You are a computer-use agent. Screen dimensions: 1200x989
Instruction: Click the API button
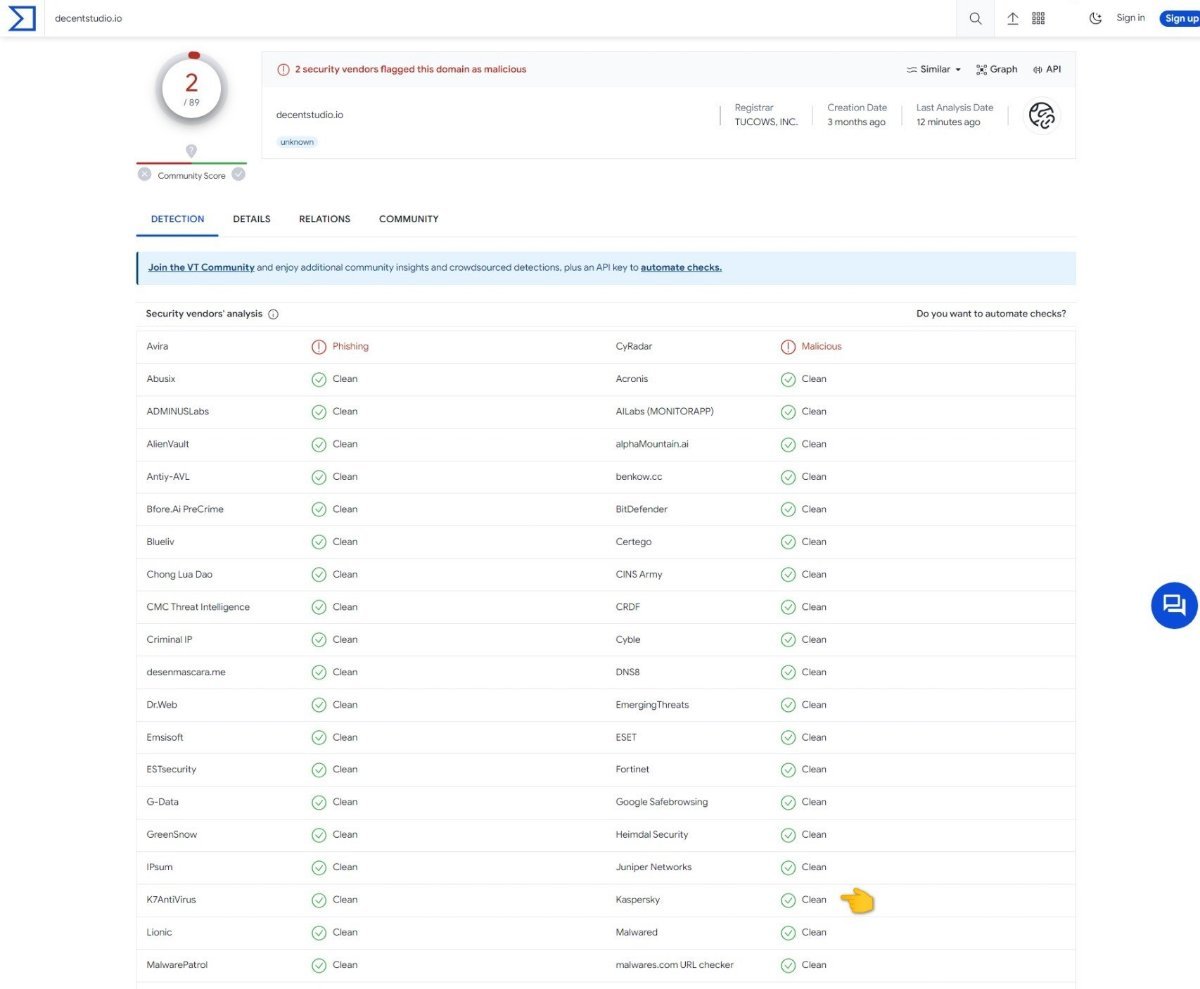1047,69
